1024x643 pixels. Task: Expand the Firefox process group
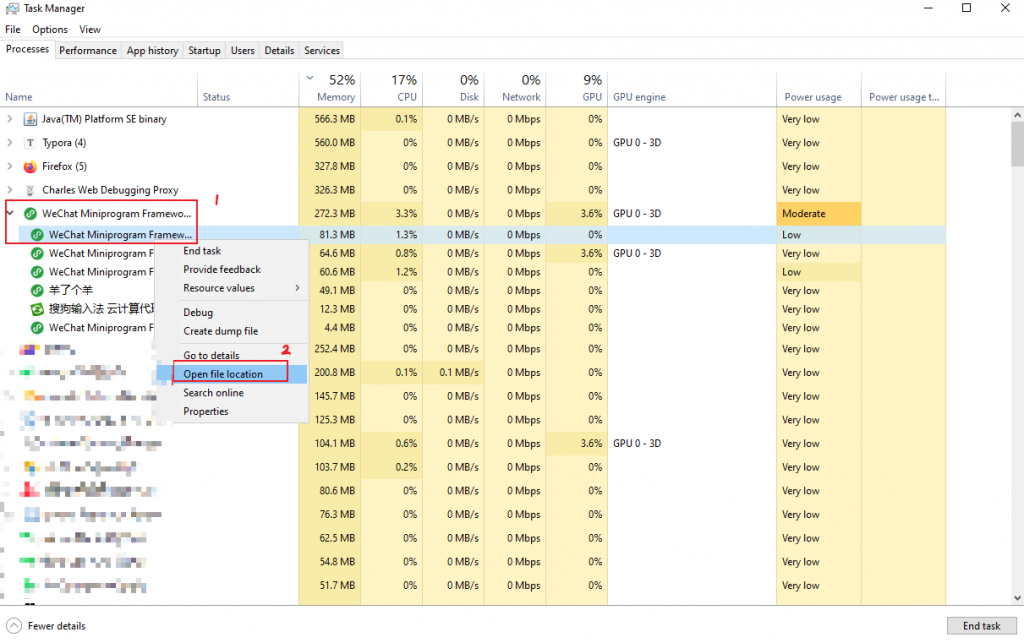[10, 167]
